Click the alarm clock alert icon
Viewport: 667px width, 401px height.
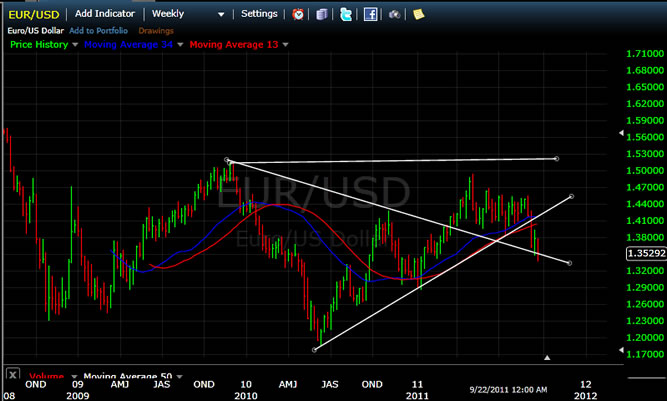298,14
